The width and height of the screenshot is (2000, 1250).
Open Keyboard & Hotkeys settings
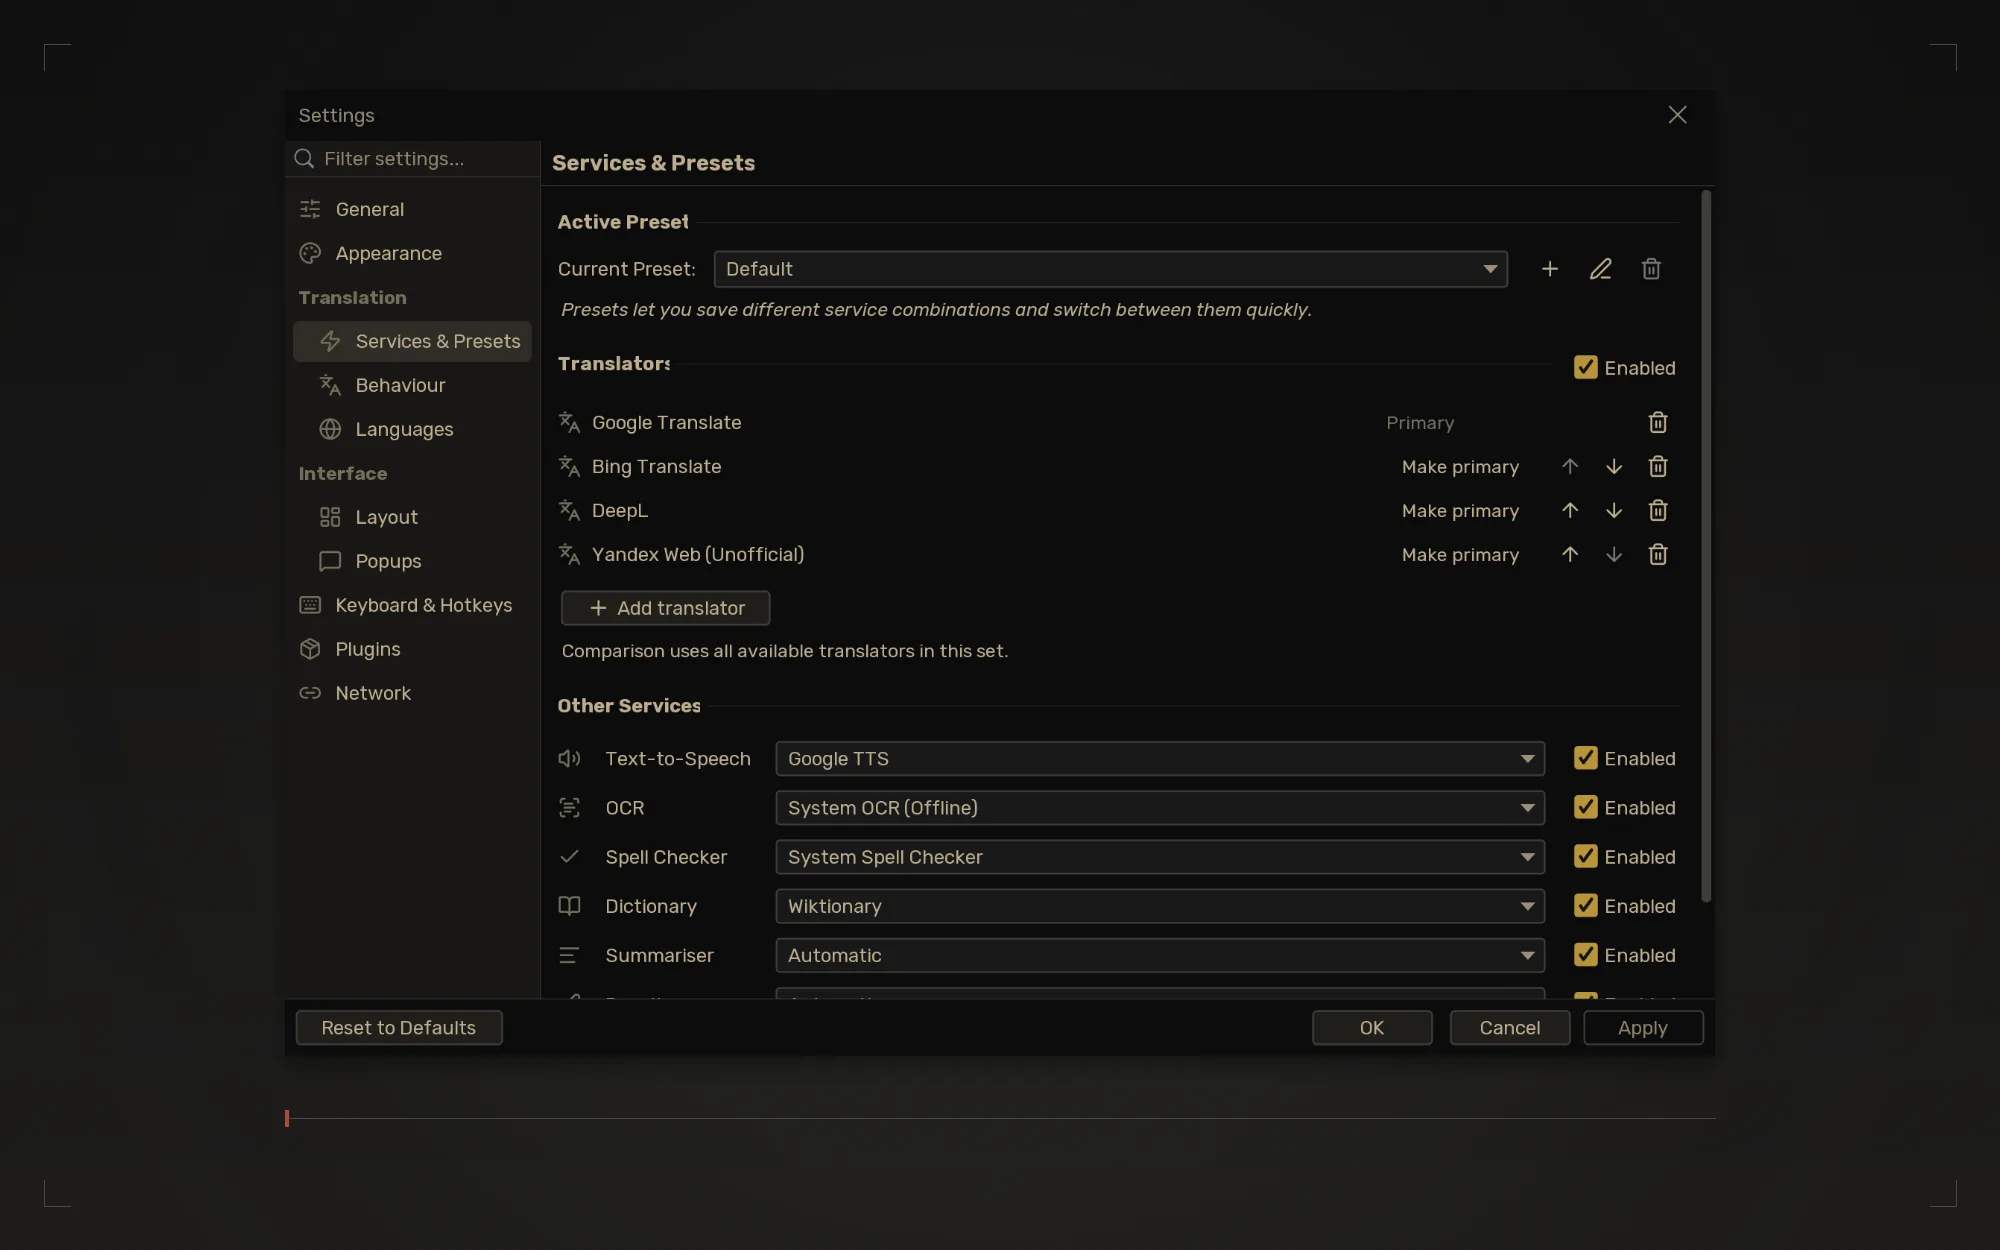point(412,605)
